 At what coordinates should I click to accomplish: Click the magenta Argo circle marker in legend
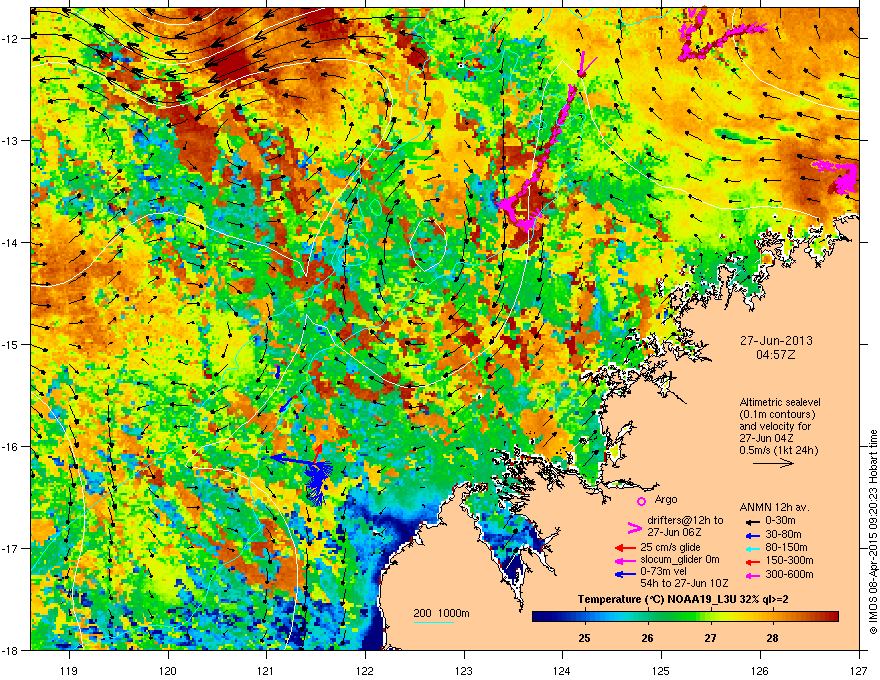pyautogui.click(x=641, y=501)
